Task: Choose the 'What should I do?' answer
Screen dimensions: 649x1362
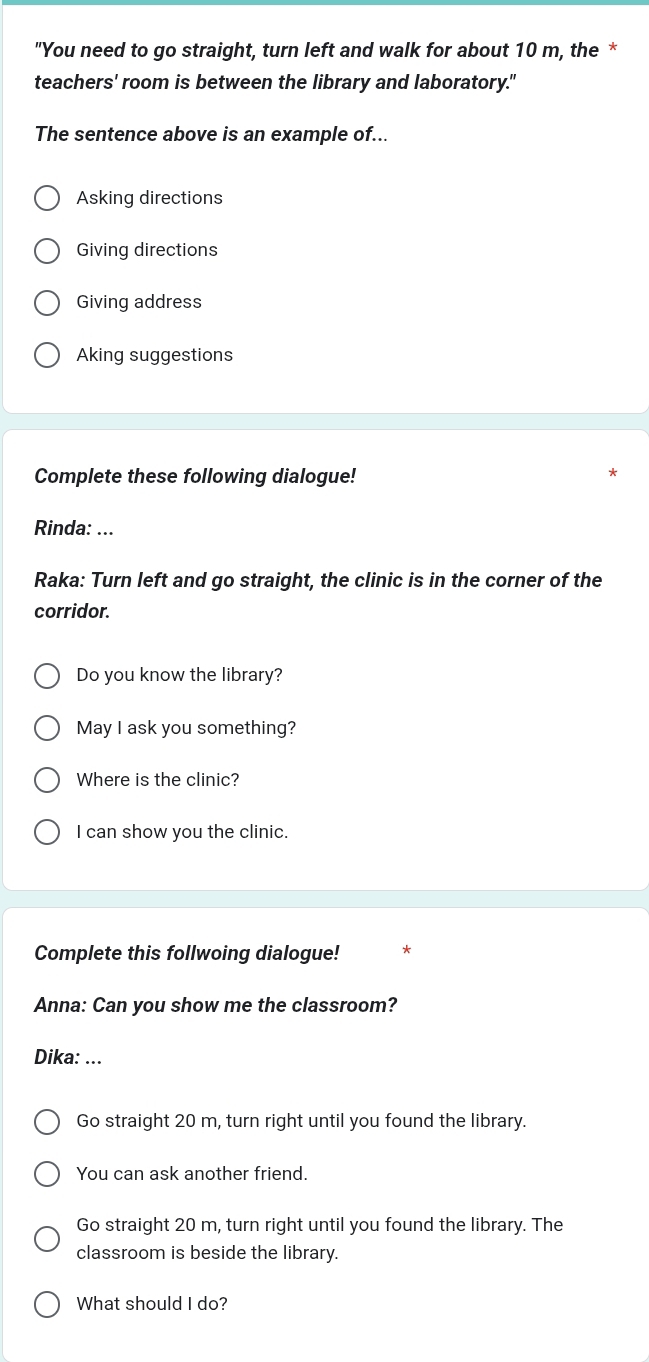Action: 47,1305
